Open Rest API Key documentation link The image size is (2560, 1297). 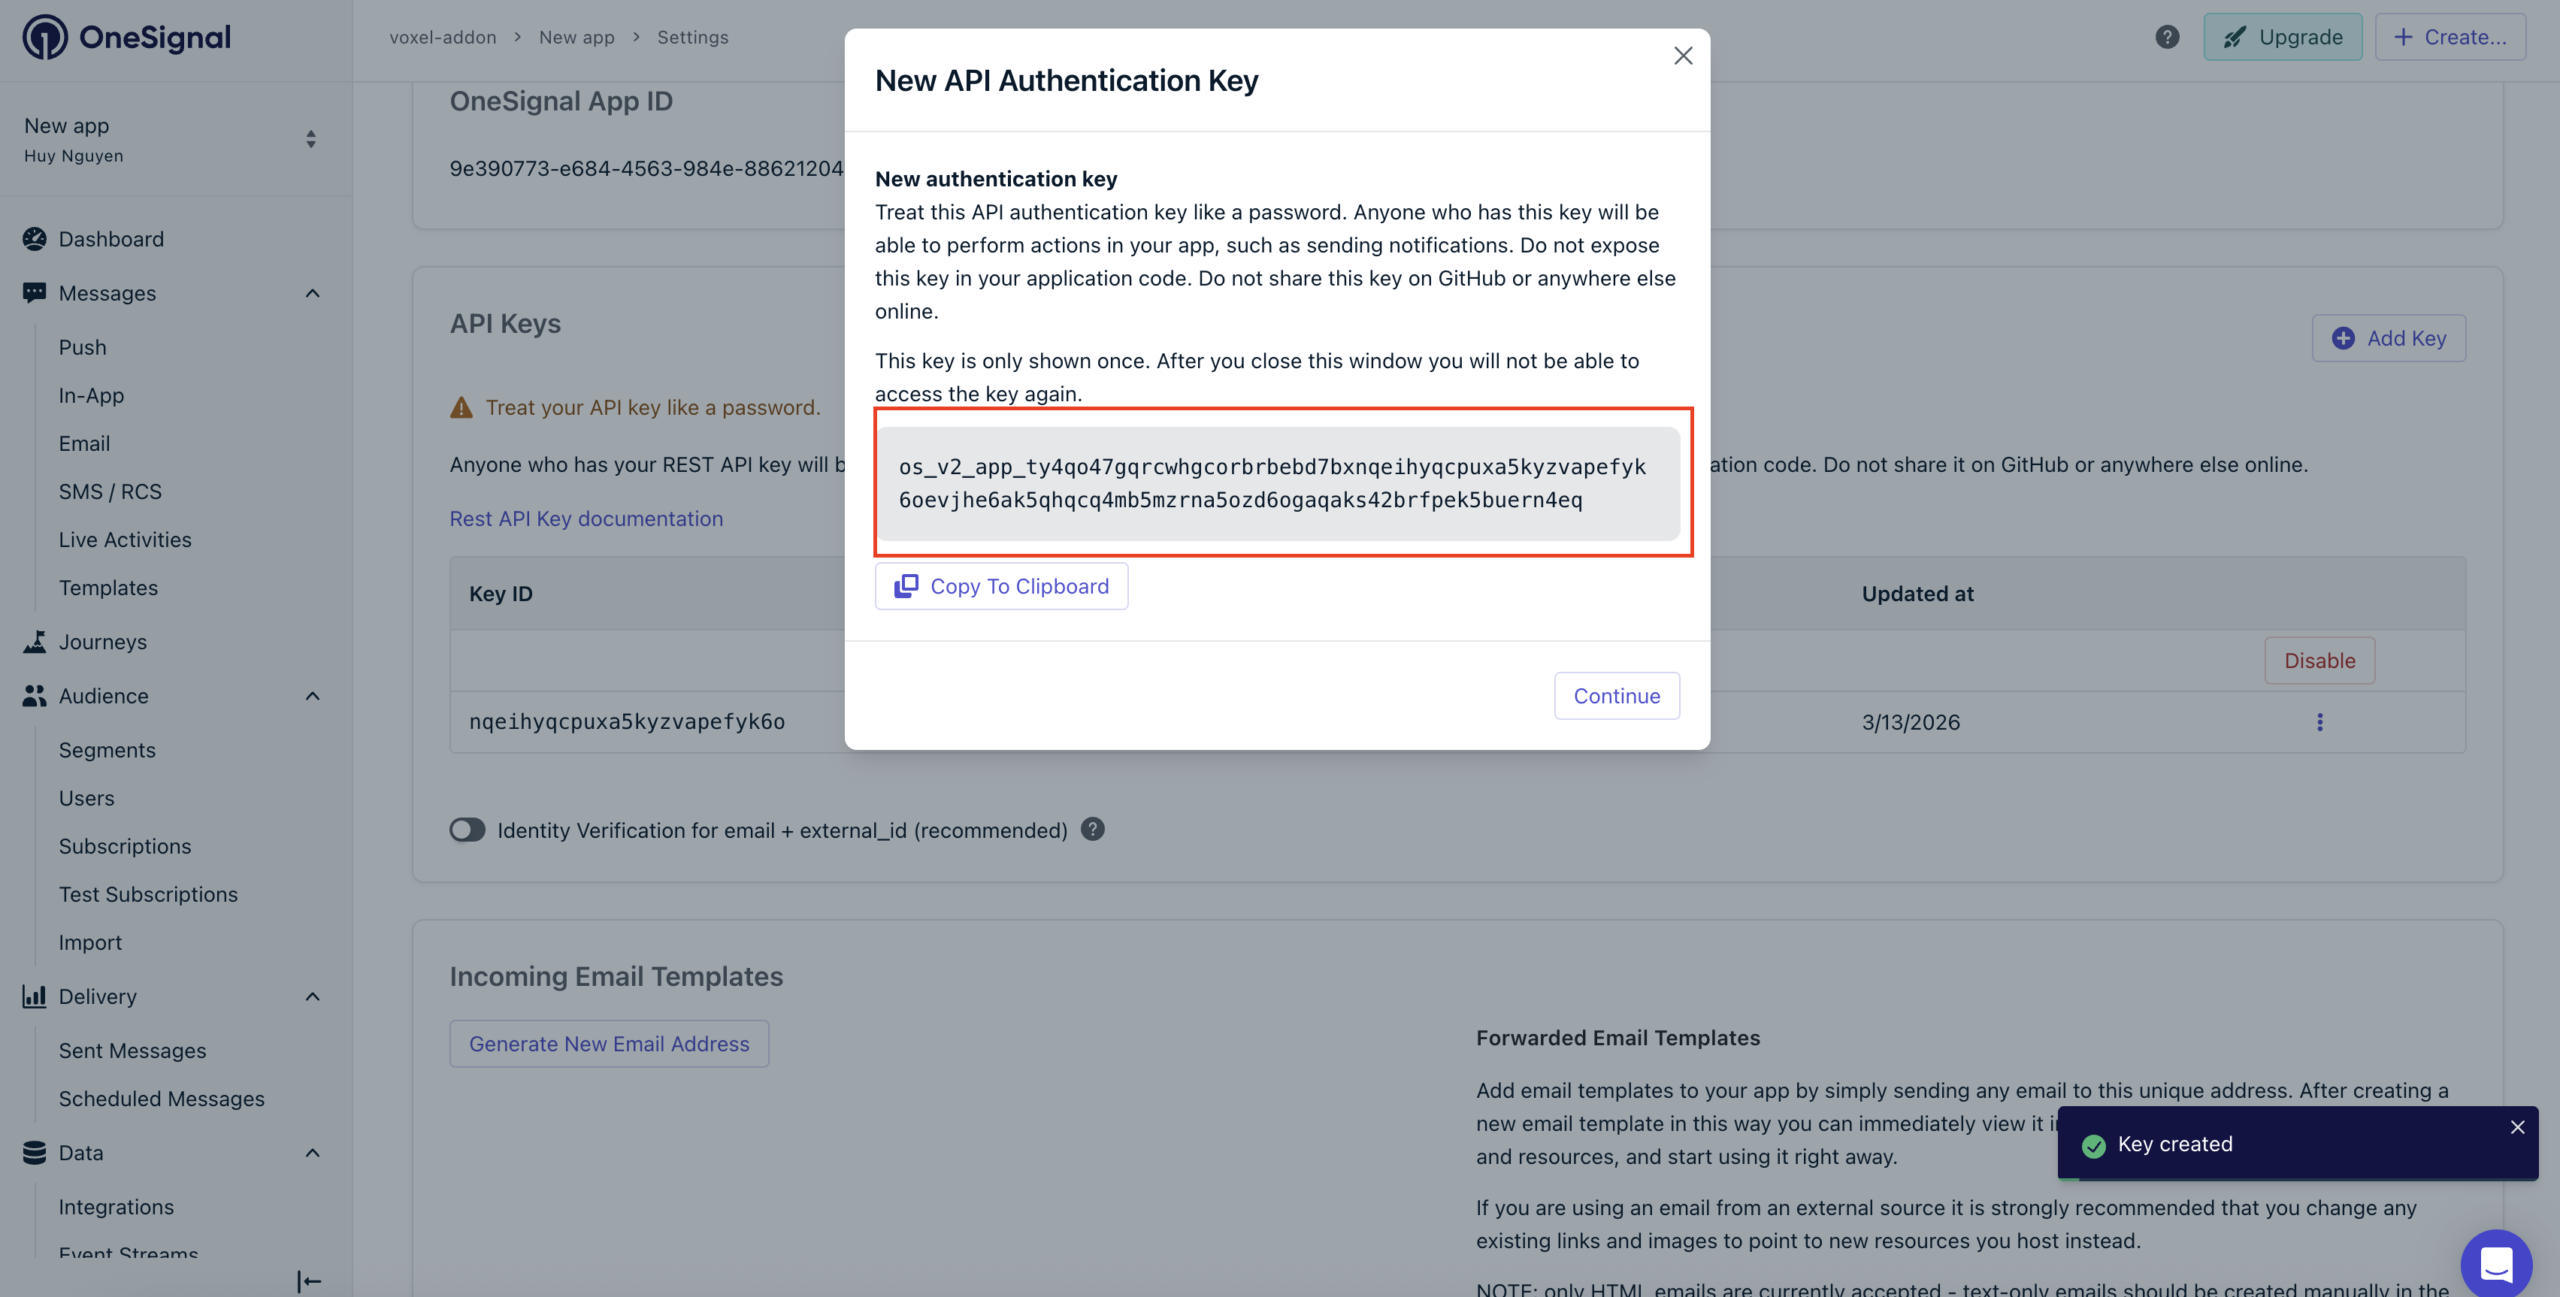point(586,519)
